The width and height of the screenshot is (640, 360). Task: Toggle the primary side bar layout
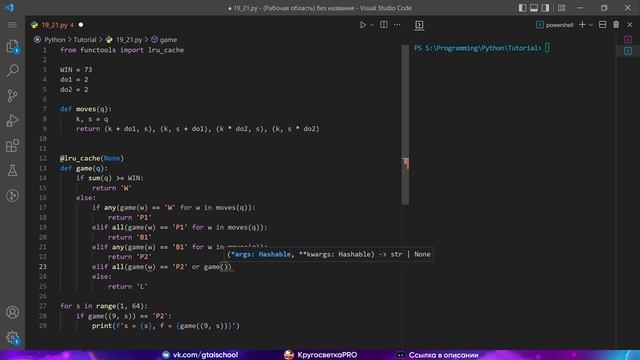point(522,8)
